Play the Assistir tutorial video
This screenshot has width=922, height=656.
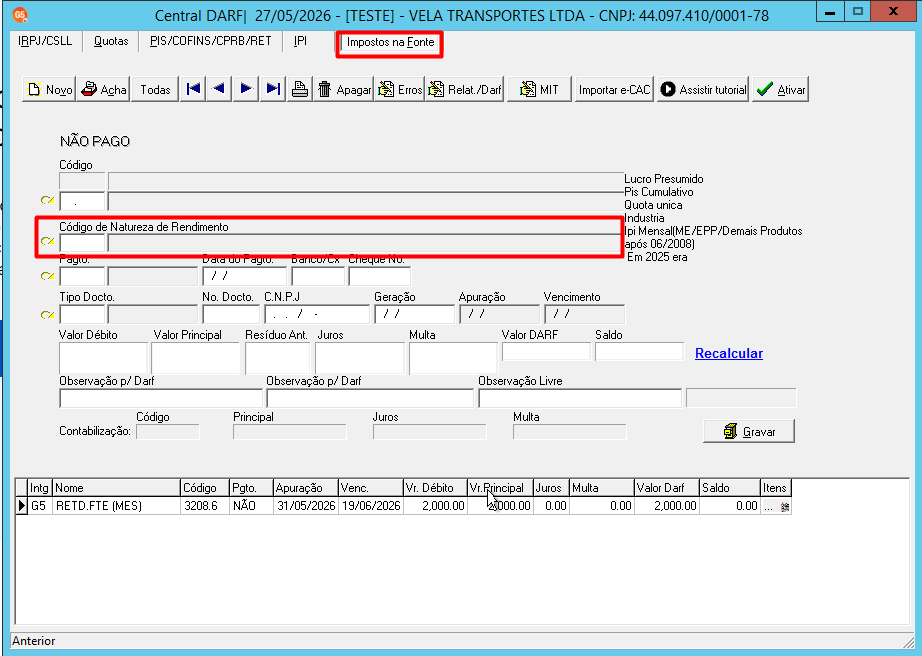click(x=703, y=89)
